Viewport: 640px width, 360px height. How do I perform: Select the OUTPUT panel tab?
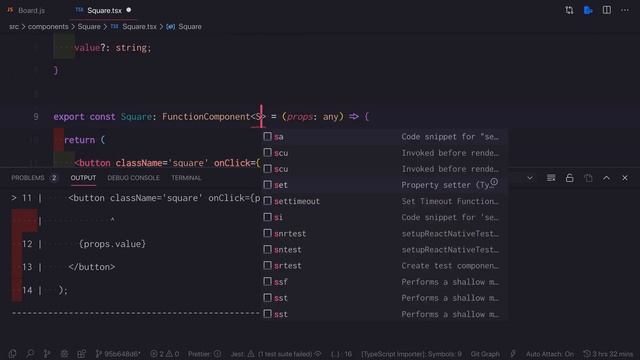[83, 178]
